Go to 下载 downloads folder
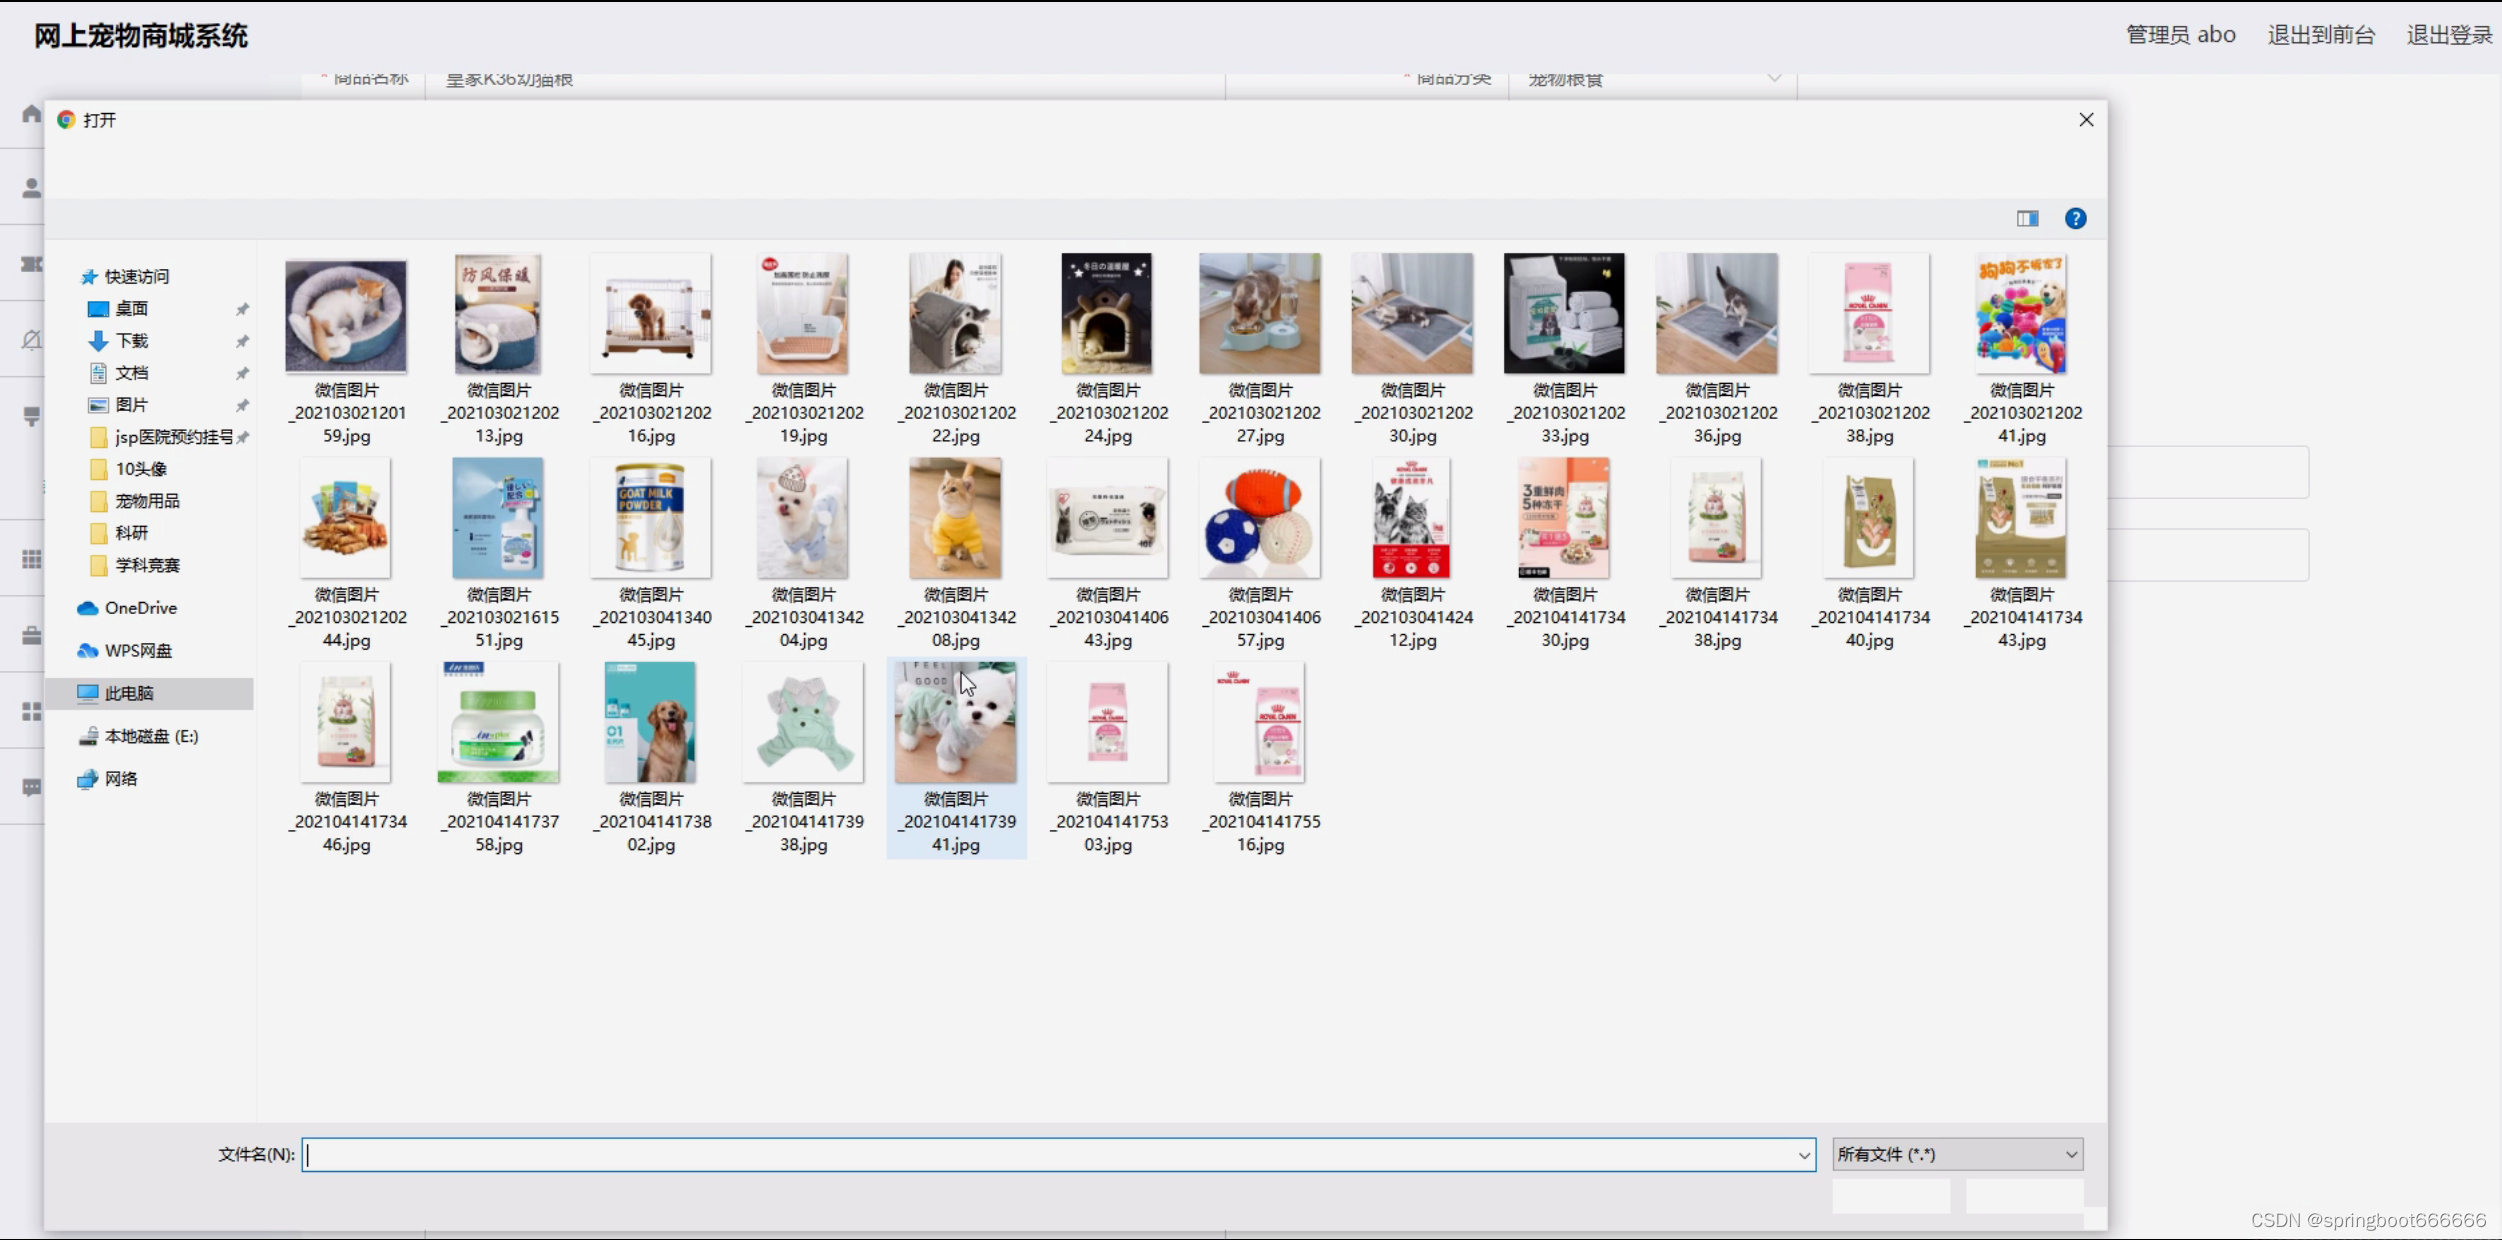The width and height of the screenshot is (2502, 1240). [x=131, y=341]
